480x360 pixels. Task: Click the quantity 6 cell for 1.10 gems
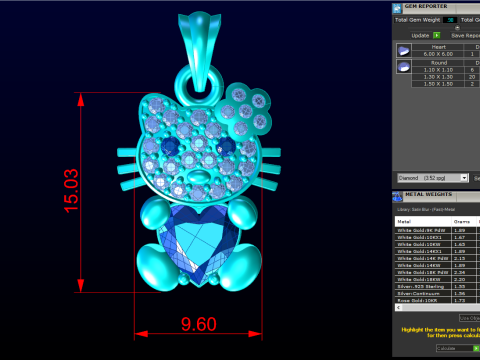tap(472, 70)
